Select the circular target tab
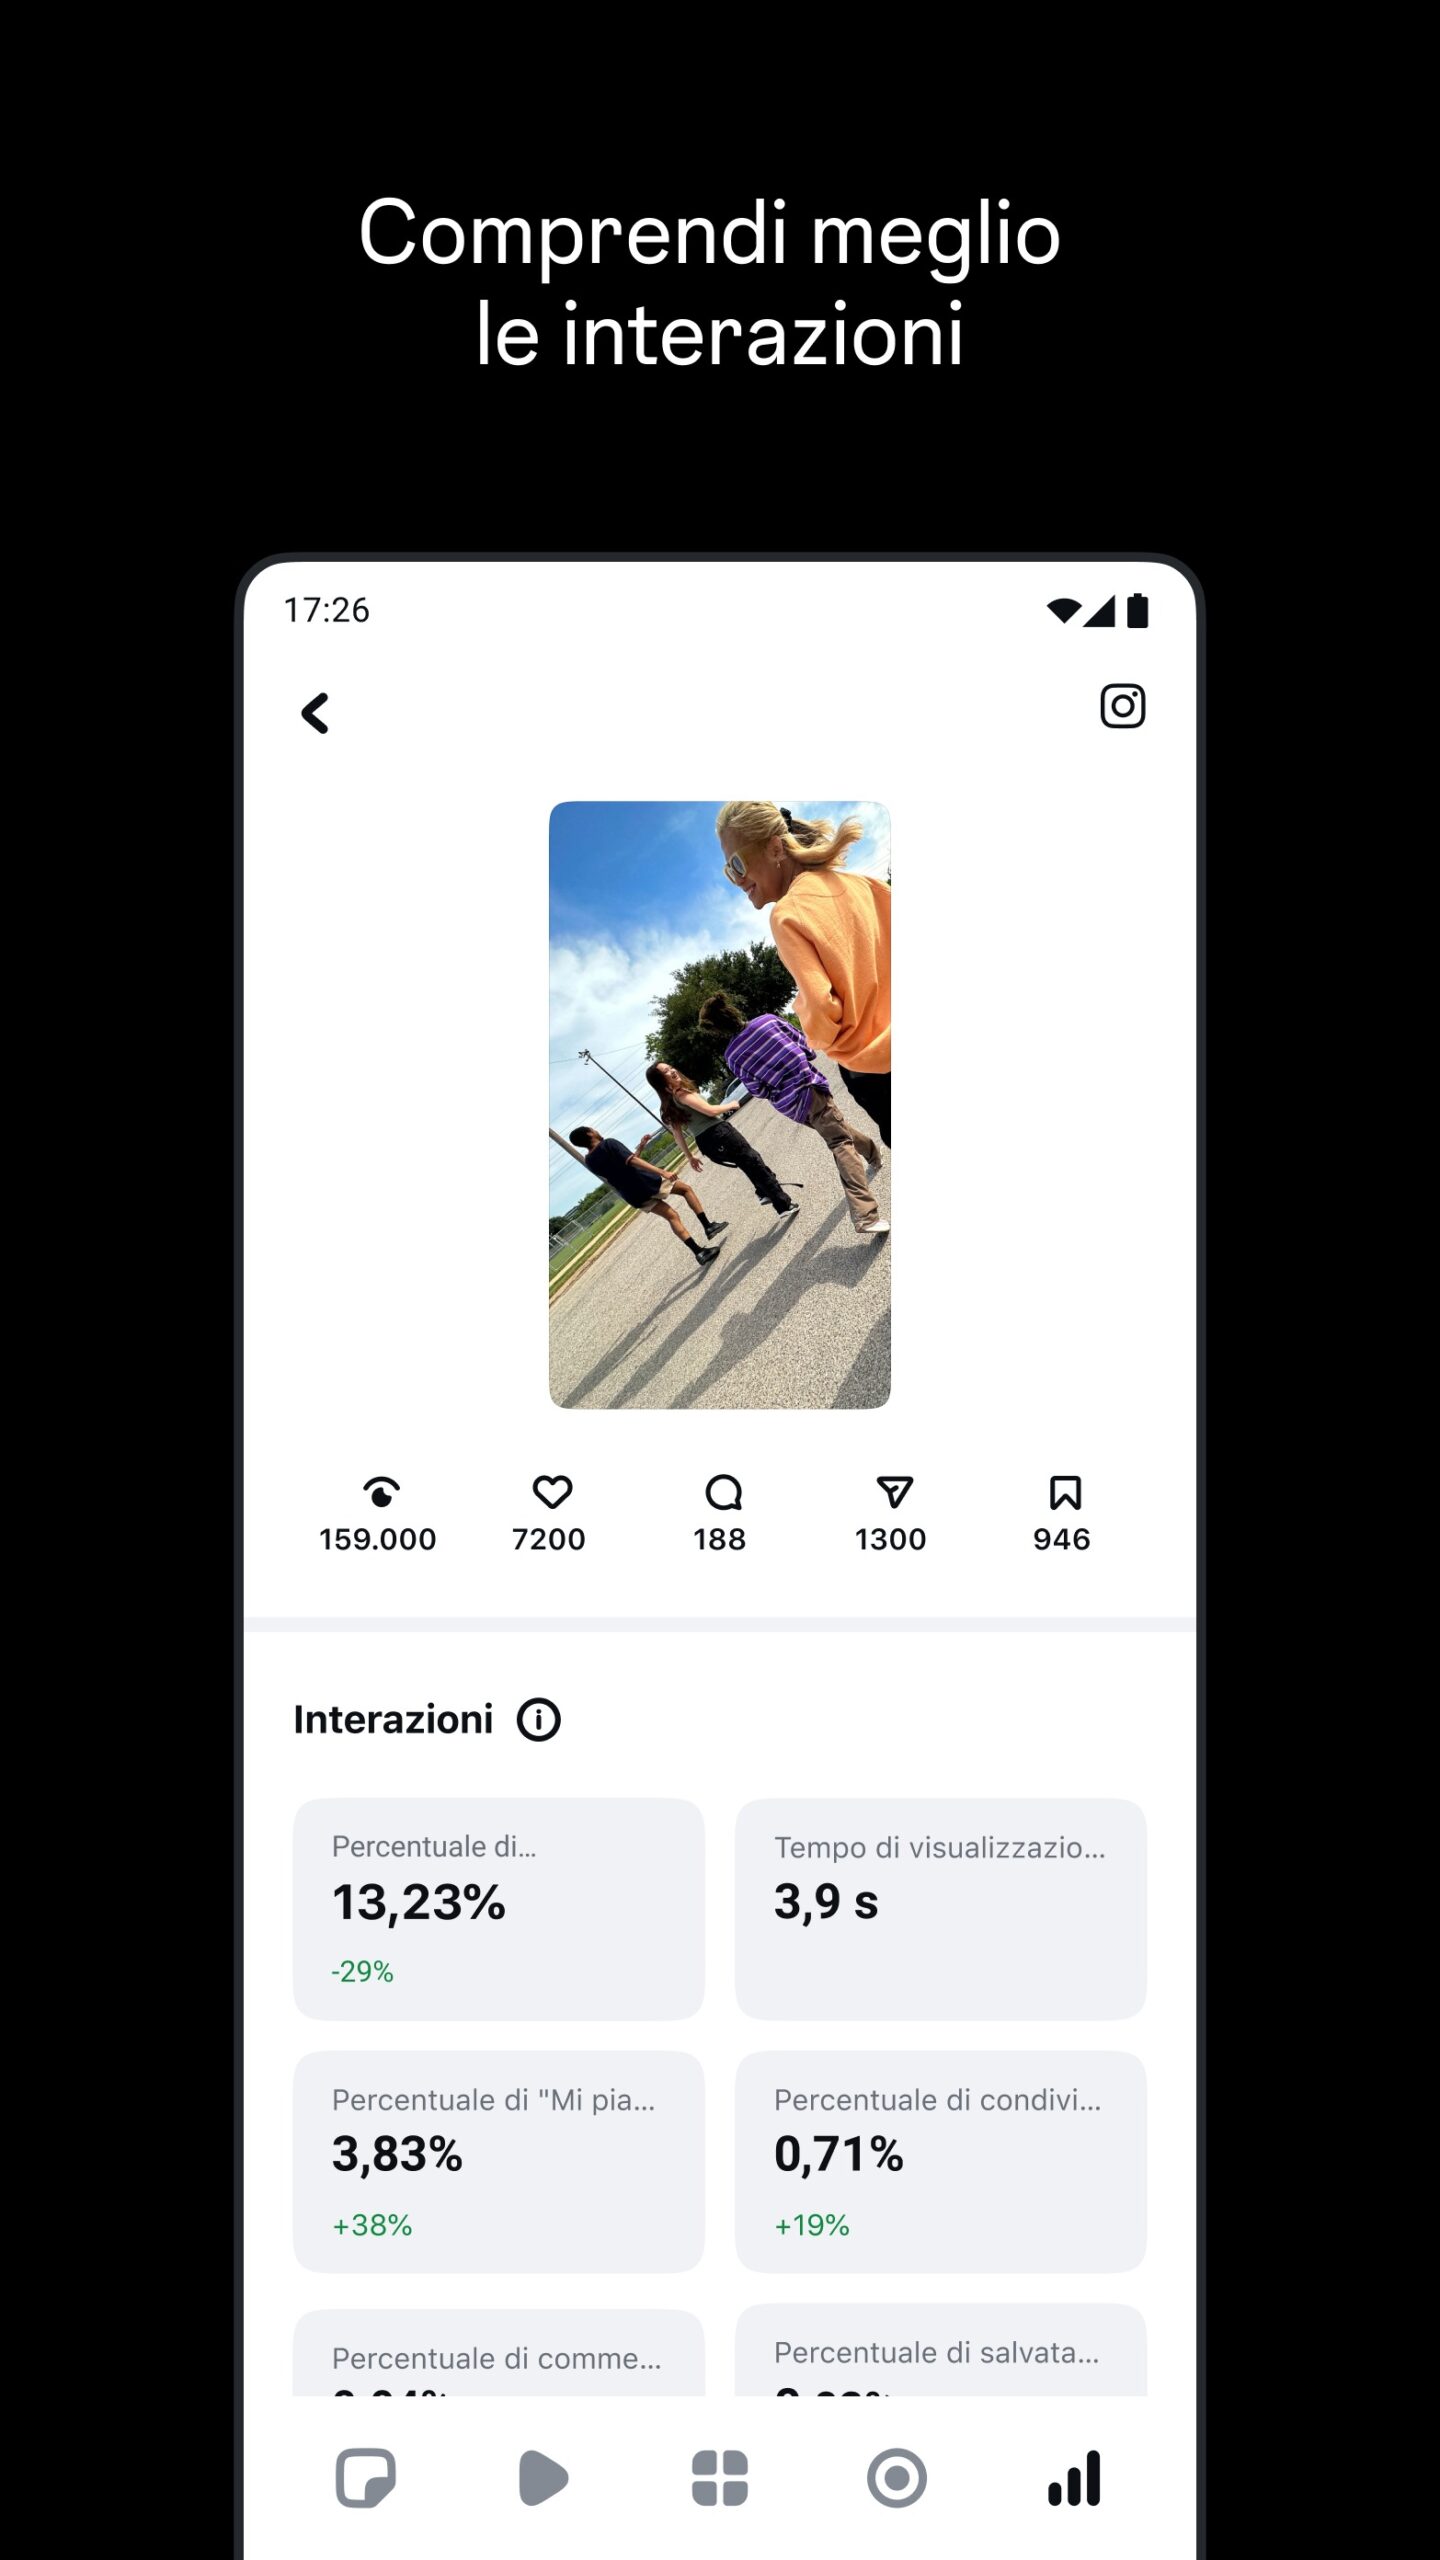This screenshot has height=2560, width=1440. click(x=897, y=2478)
